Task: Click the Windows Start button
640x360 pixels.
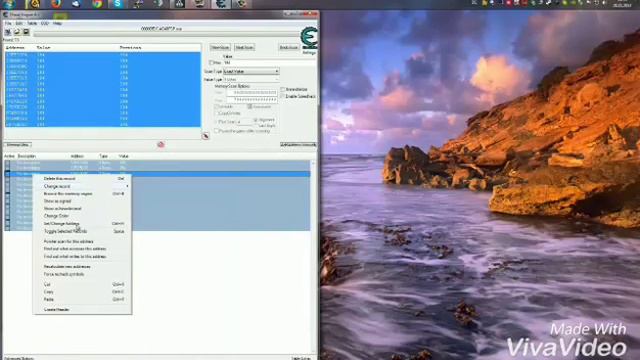Action: click(x=9, y=4)
